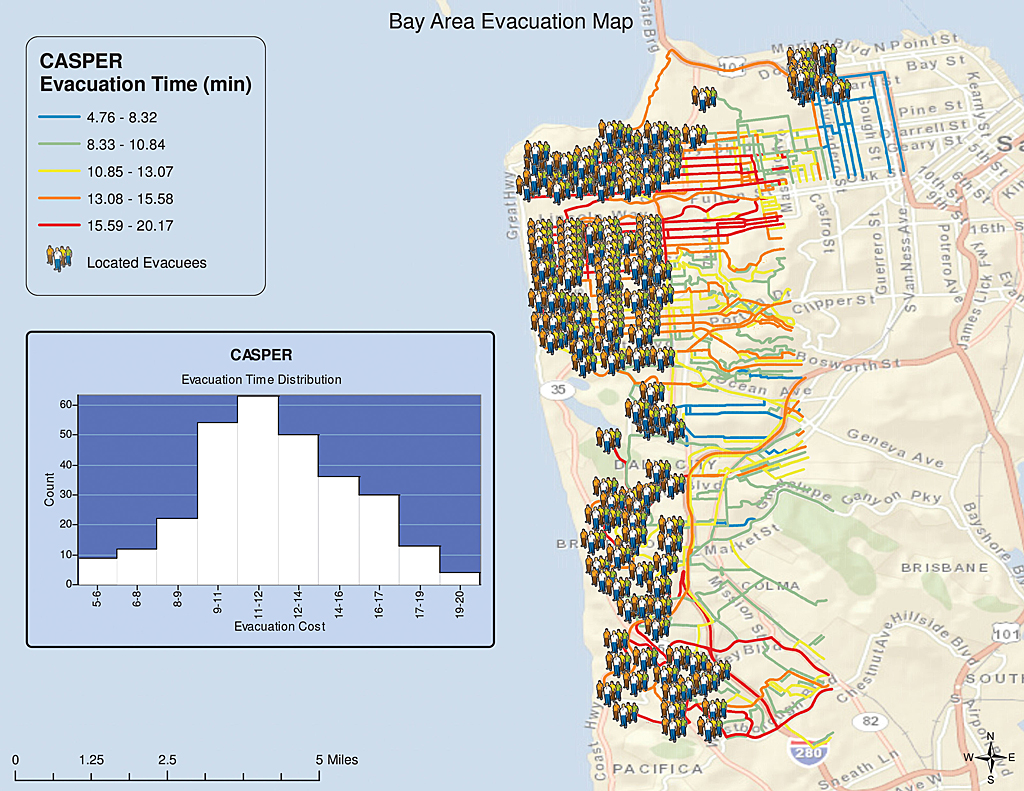This screenshot has width=1024, height=791.
Task: Click the 'Clipper St' street label
Action: tap(833, 304)
